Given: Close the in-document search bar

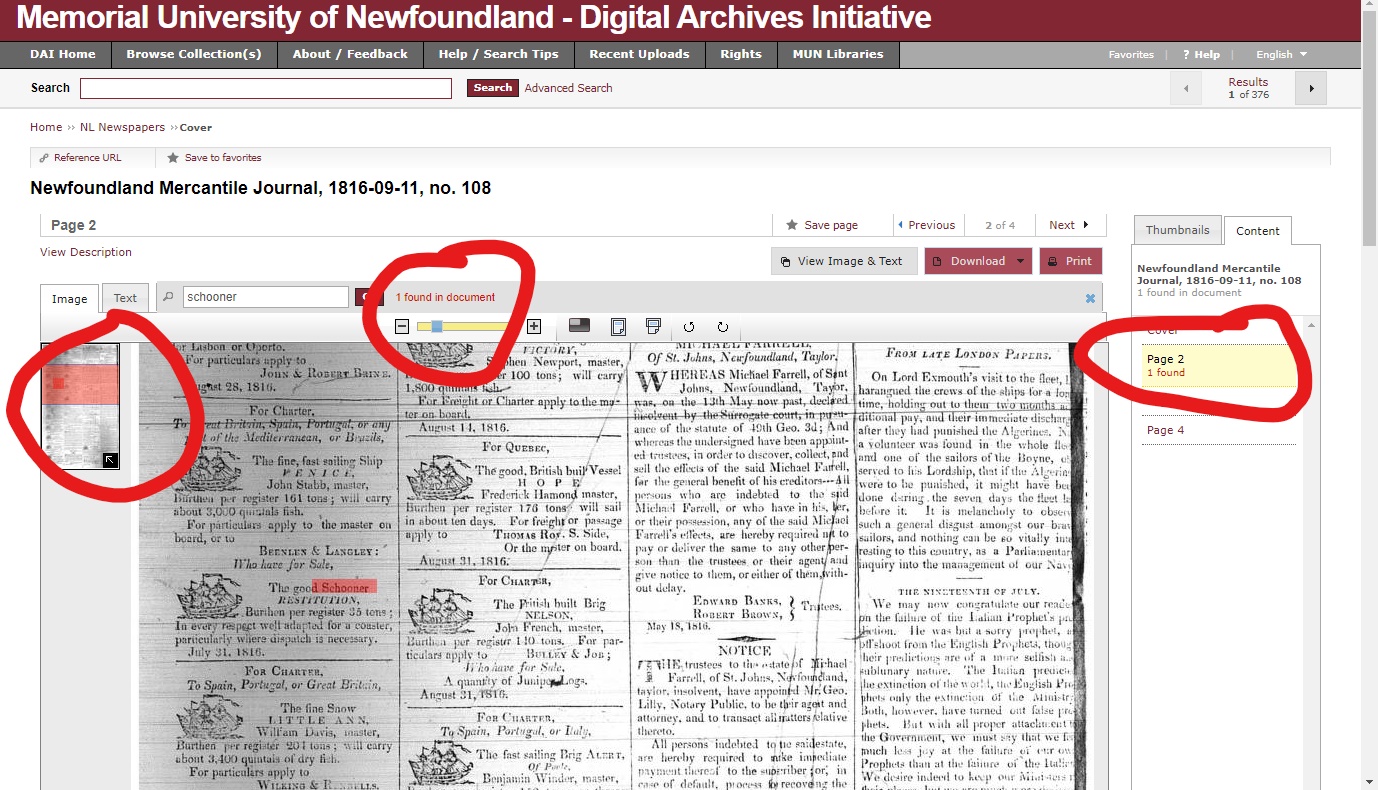Looking at the screenshot, I should (x=1090, y=298).
